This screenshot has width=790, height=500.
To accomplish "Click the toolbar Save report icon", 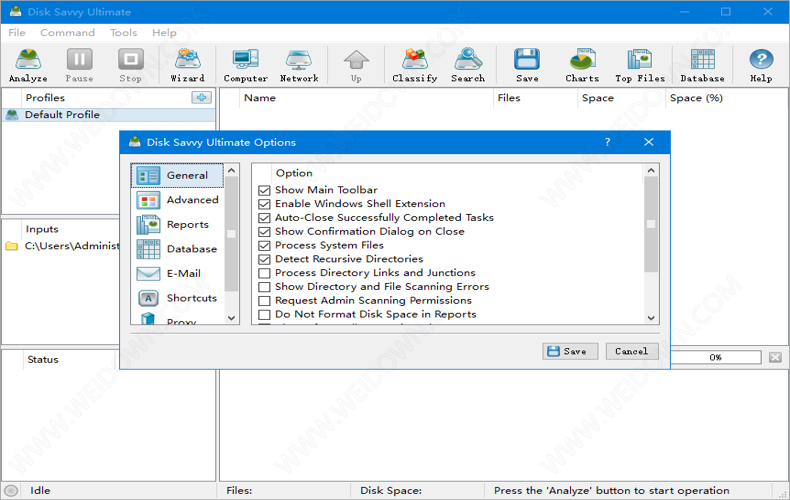I will click(x=527, y=65).
